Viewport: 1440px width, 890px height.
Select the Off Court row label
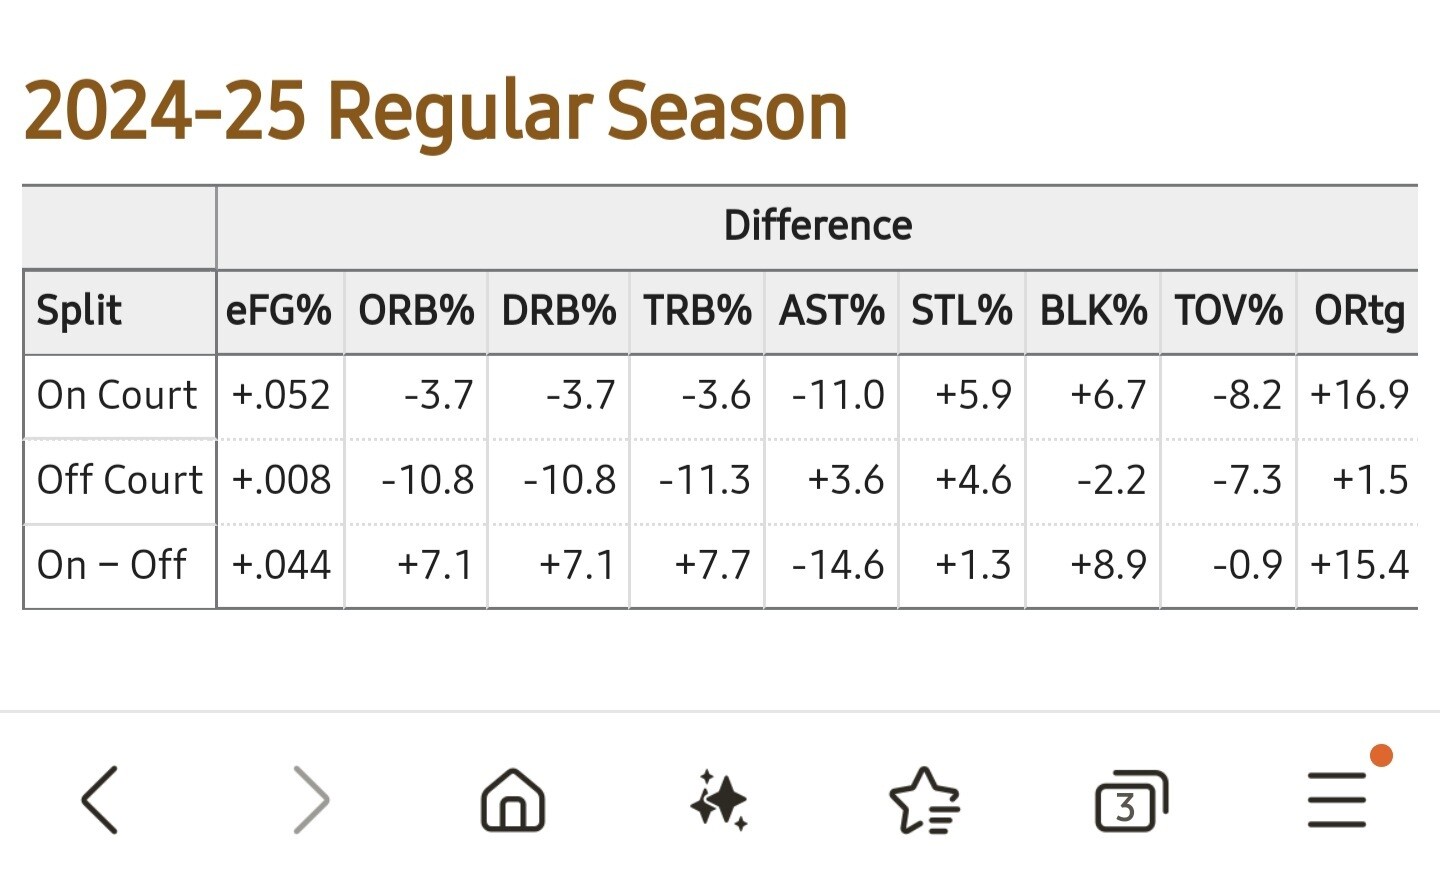pyautogui.click(x=119, y=481)
